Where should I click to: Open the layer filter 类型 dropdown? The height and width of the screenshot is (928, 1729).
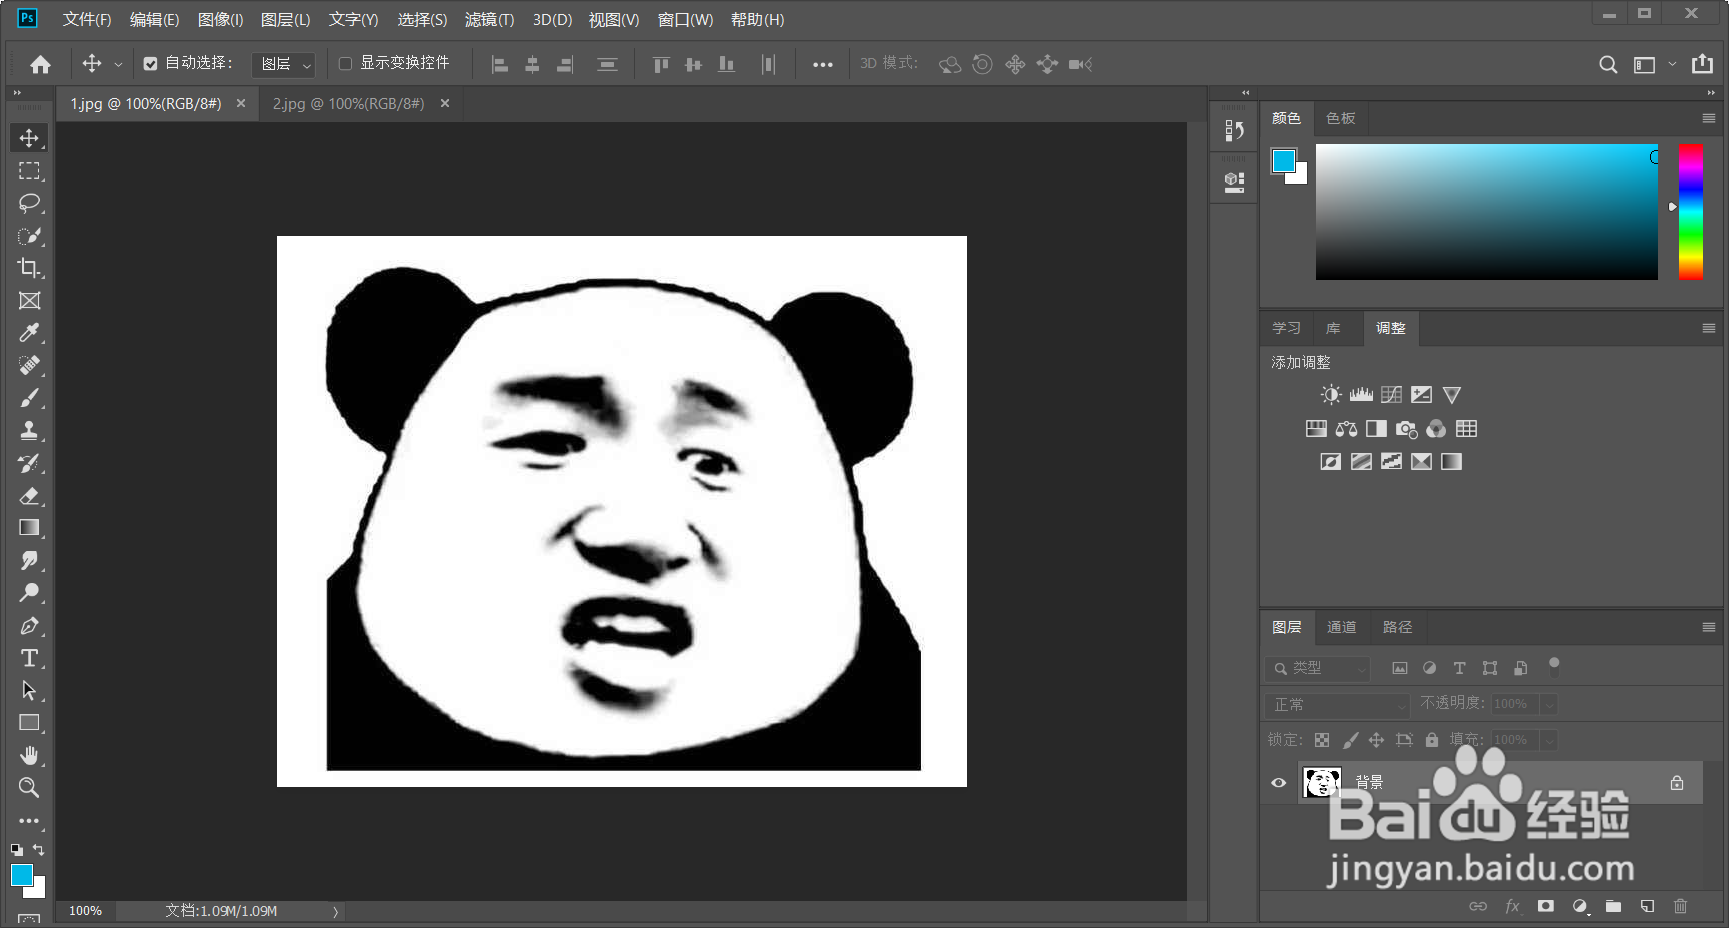tap(1317, 668)
